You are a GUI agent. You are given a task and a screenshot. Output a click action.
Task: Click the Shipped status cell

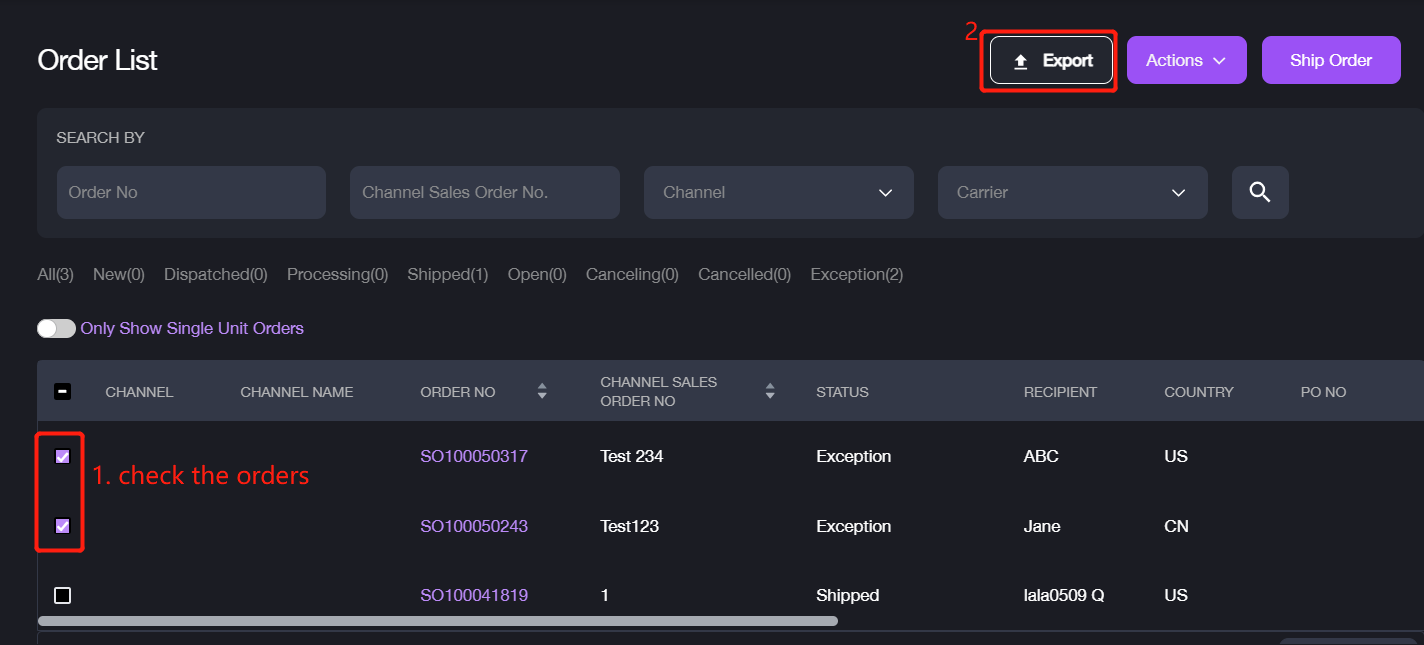(x=847, y=595)
